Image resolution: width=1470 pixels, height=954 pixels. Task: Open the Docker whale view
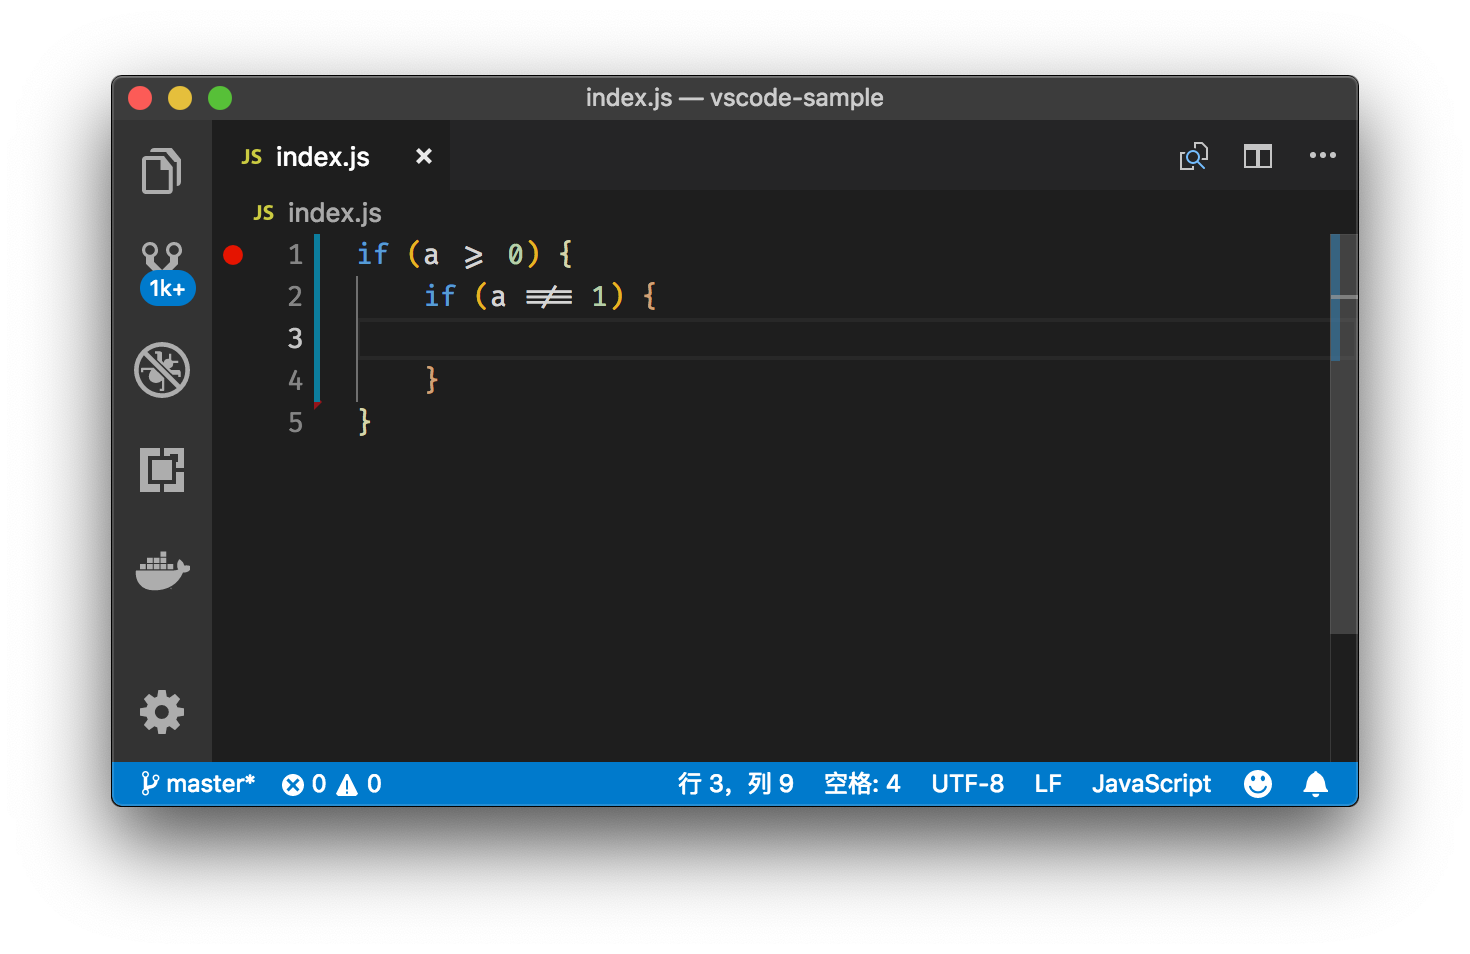coord(162,571)
